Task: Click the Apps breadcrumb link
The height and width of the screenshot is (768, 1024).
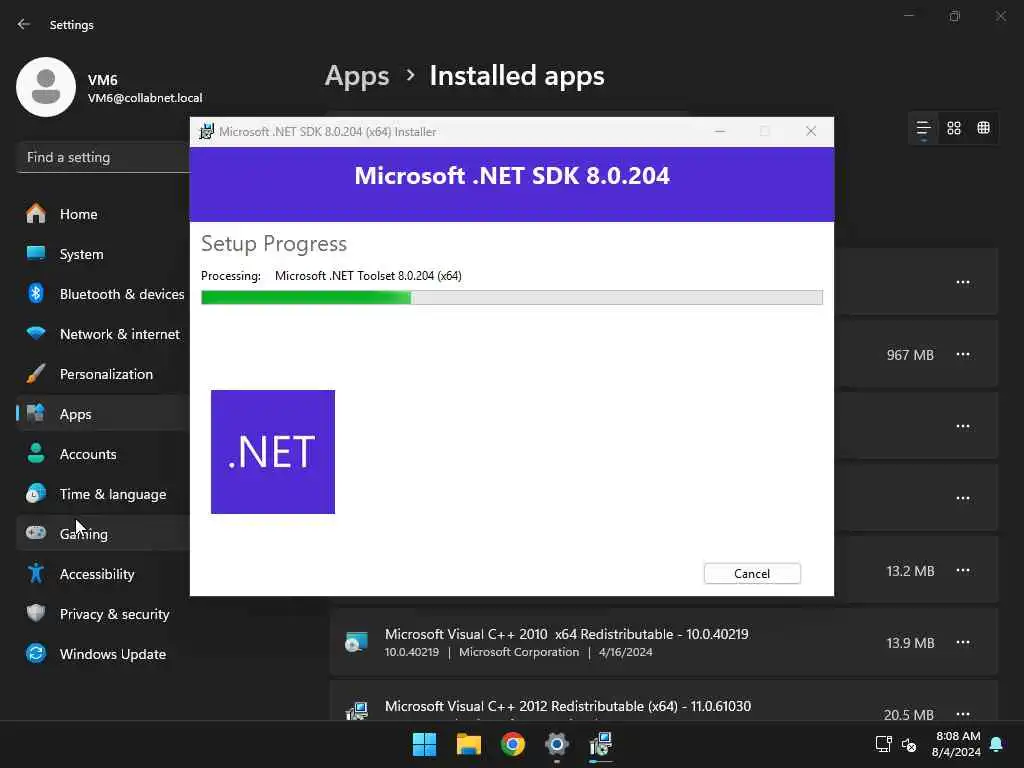Action: (357, 76)
